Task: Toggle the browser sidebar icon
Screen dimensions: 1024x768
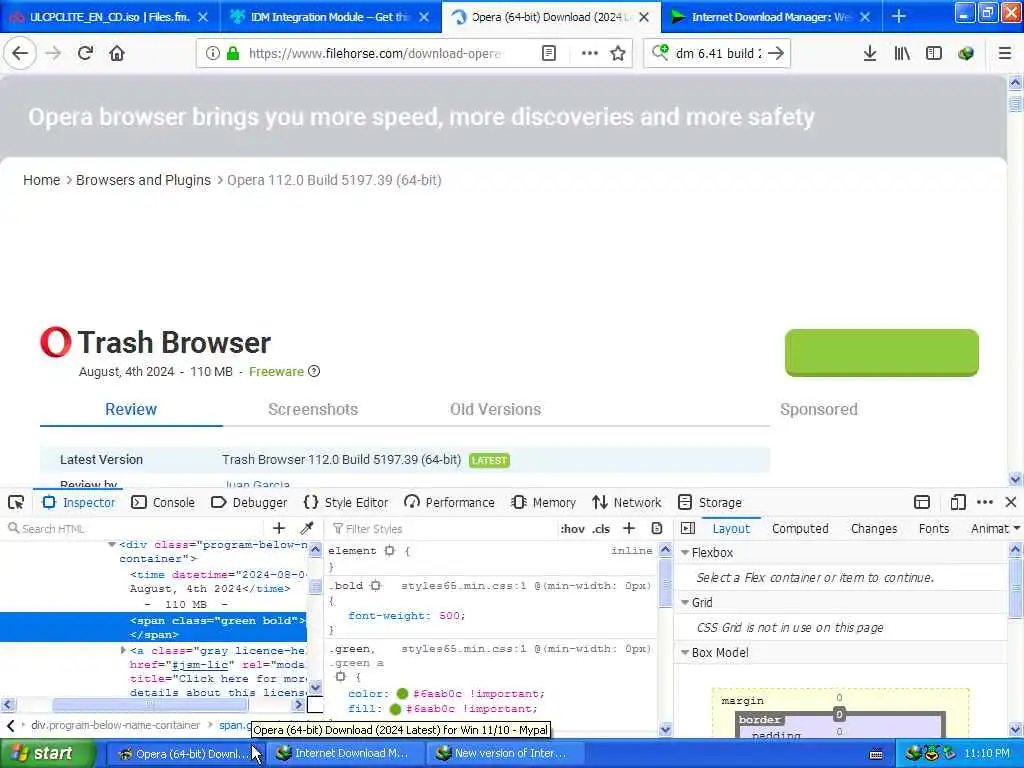Action: click(x=934, y=54)
